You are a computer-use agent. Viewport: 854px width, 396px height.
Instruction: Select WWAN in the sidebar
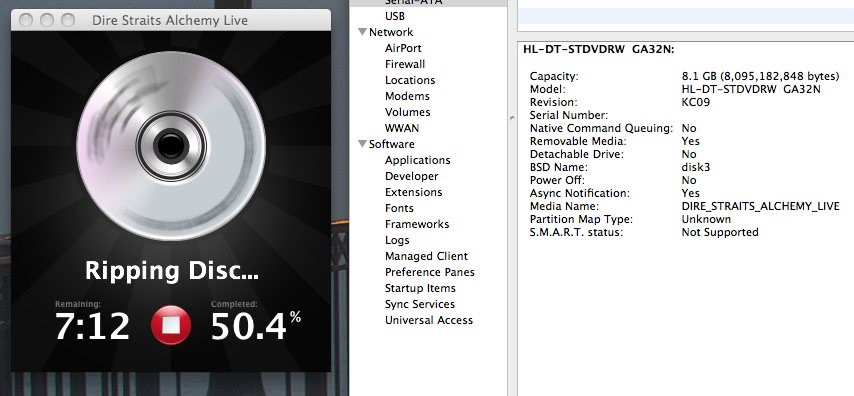[402, 128]
